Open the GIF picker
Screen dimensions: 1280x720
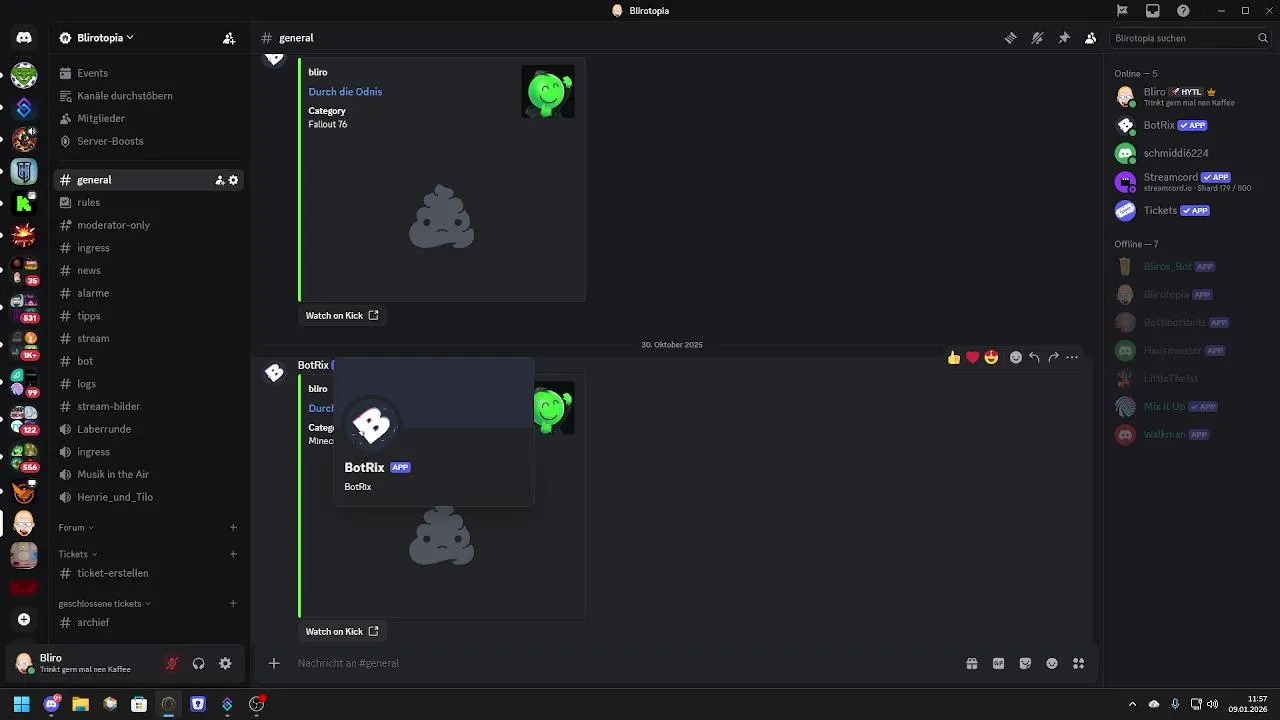coord(998,663)
